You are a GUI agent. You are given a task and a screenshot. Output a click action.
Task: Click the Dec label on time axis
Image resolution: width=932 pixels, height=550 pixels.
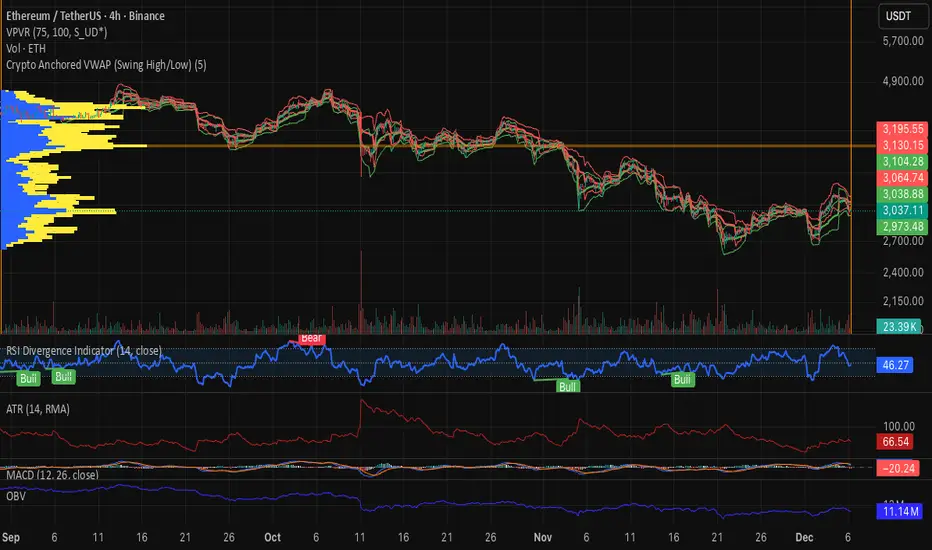click(x=804, y=538)
